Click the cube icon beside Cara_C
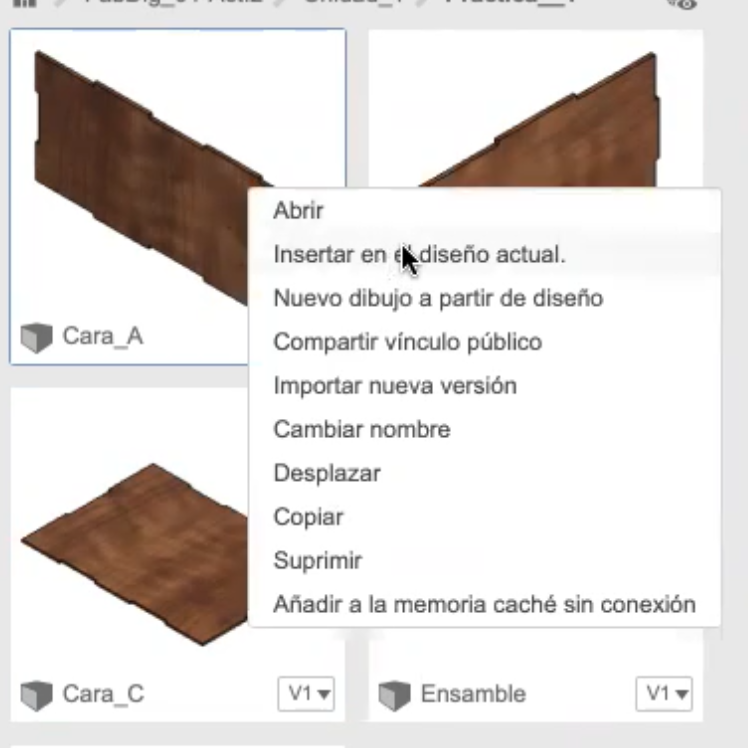The height and width of the screenshot is (748, 748). tap(37, 695)
